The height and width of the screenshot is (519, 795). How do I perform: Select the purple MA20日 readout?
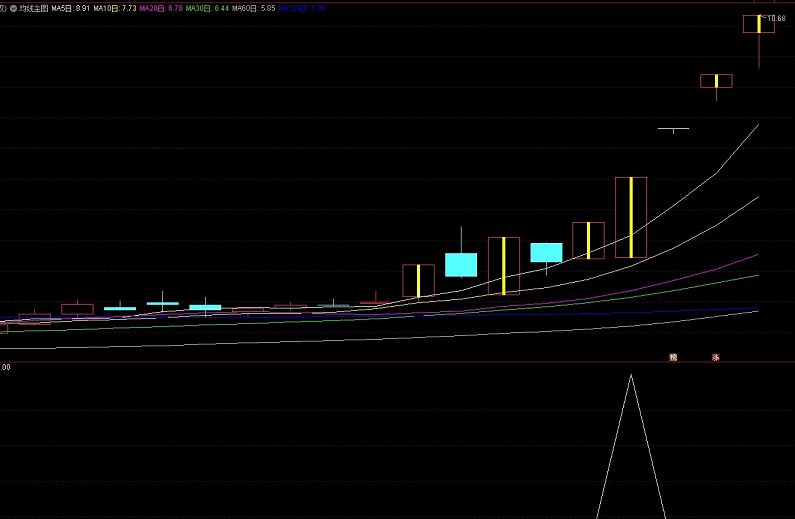161,8
